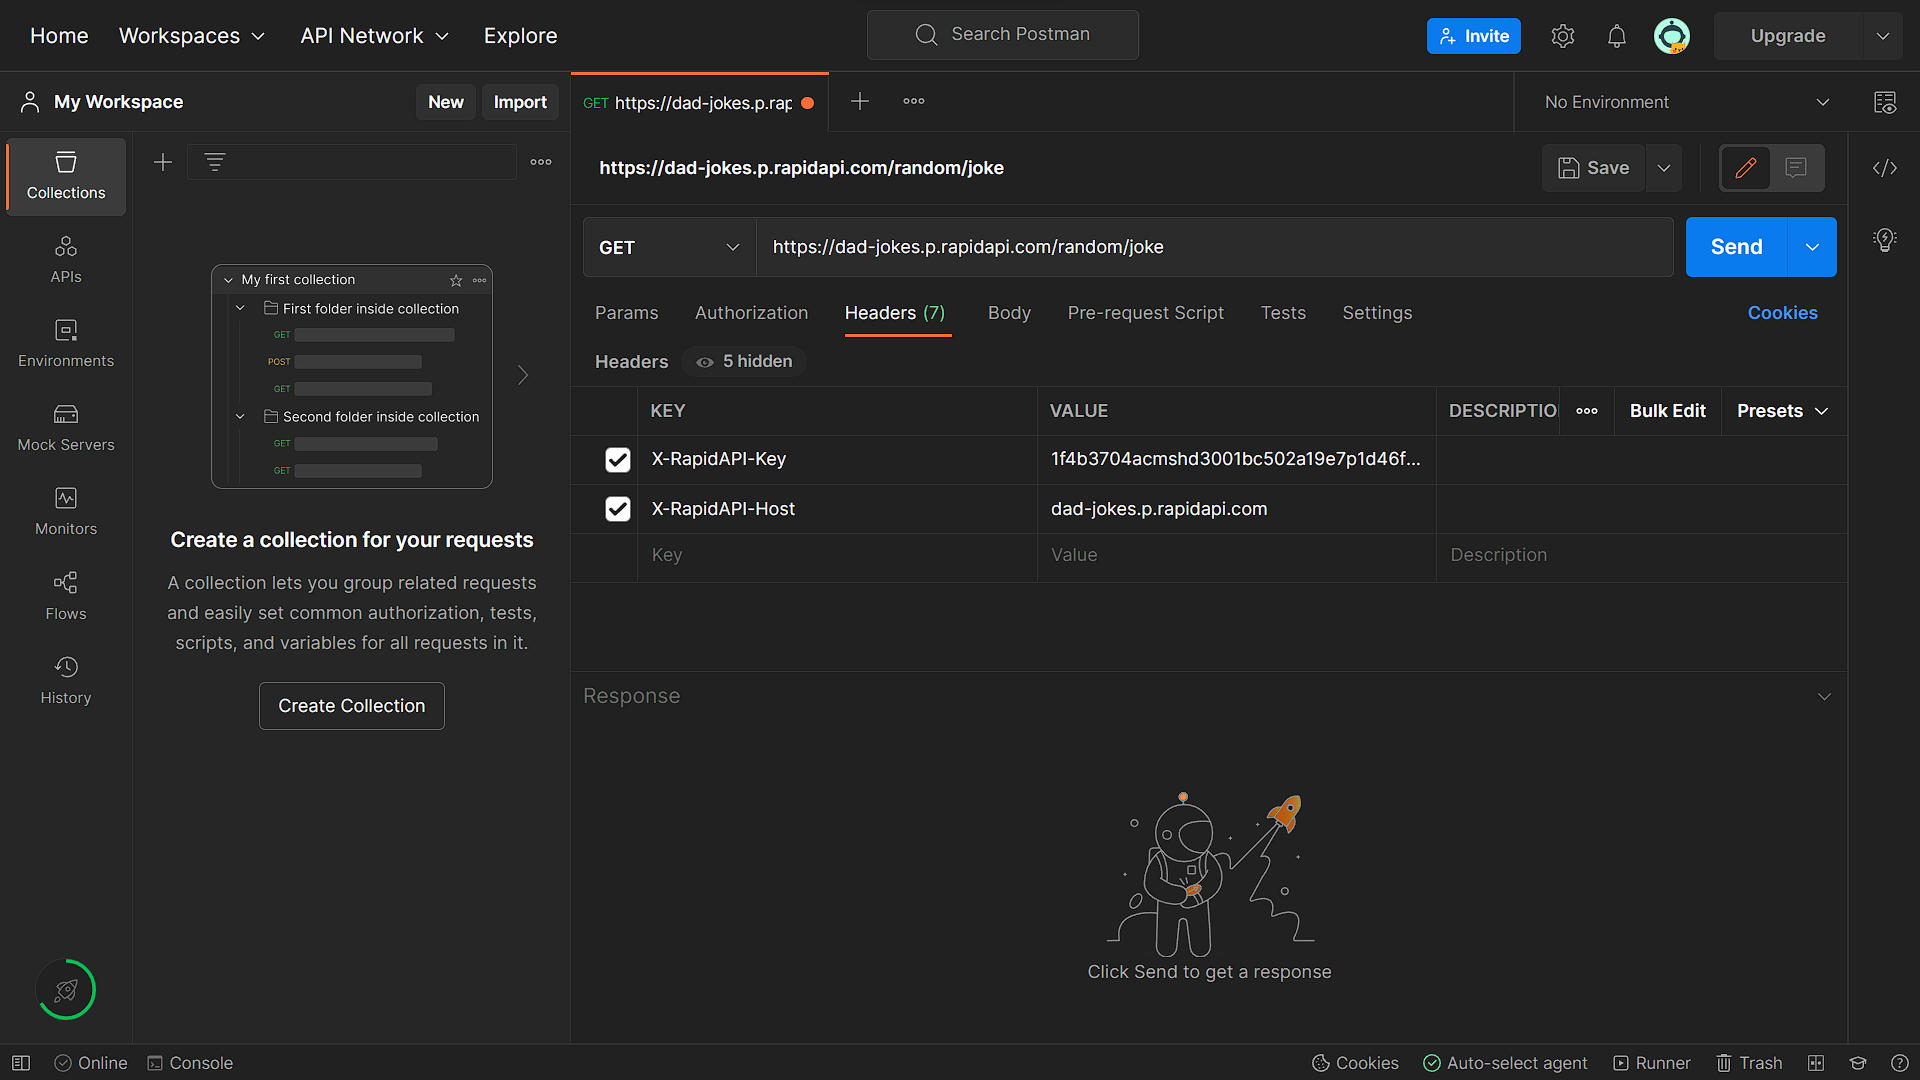The width and height of the screenshot is (1920, 1080).
Task: Open the GET method dropdown
Action: (x=669, y=247)
